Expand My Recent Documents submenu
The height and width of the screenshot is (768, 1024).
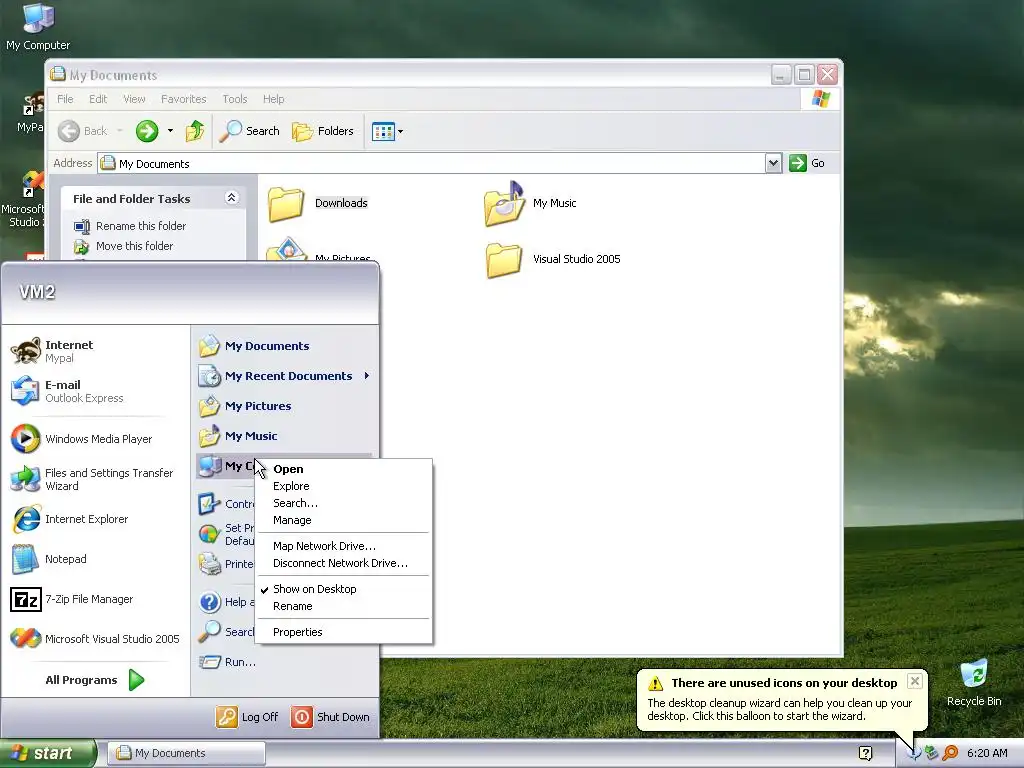(x=285, y=376)
